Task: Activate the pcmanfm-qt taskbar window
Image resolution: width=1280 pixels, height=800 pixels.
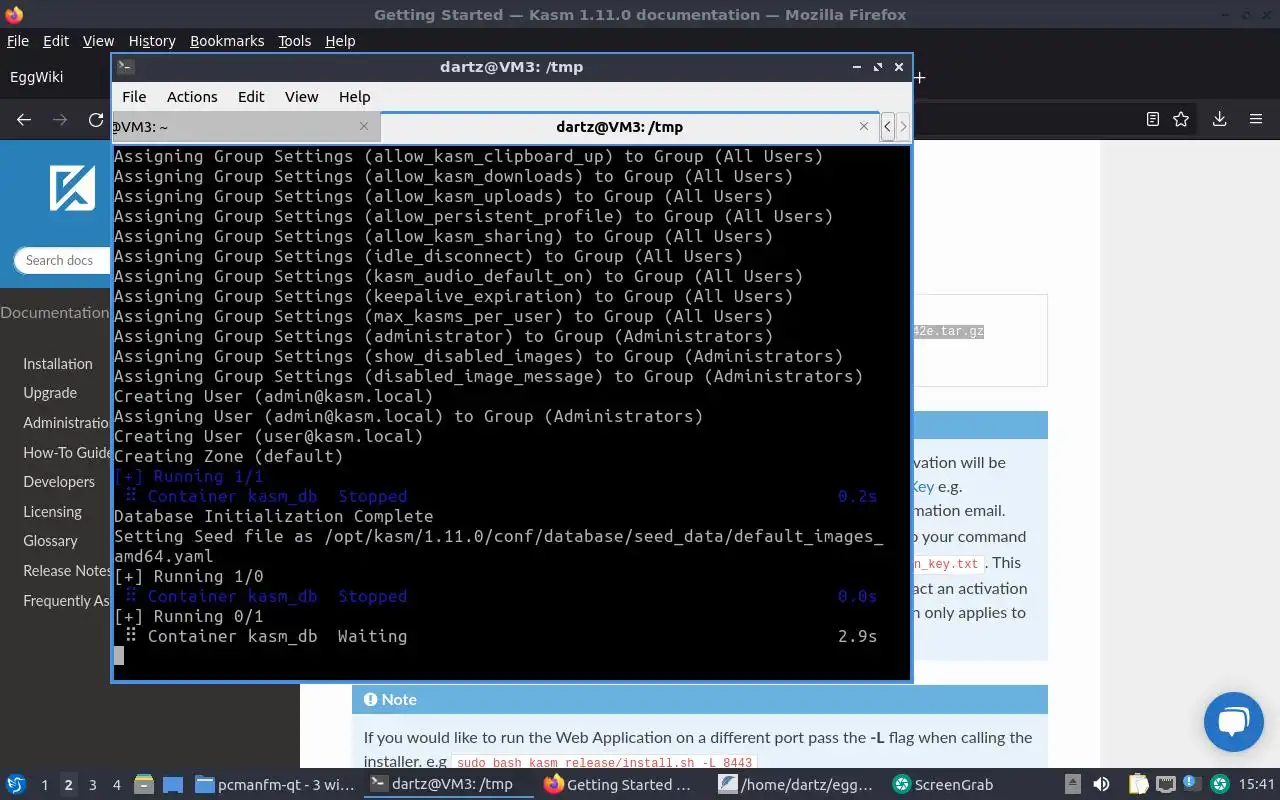Action: (x=274, y=785)
